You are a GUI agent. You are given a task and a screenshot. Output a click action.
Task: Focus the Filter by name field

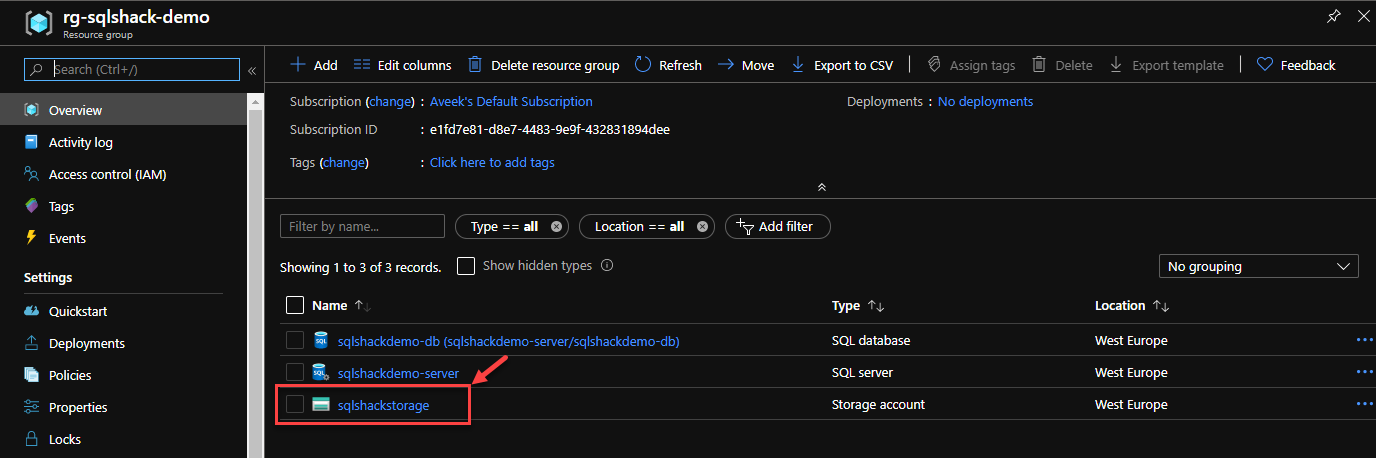point(362,227)
